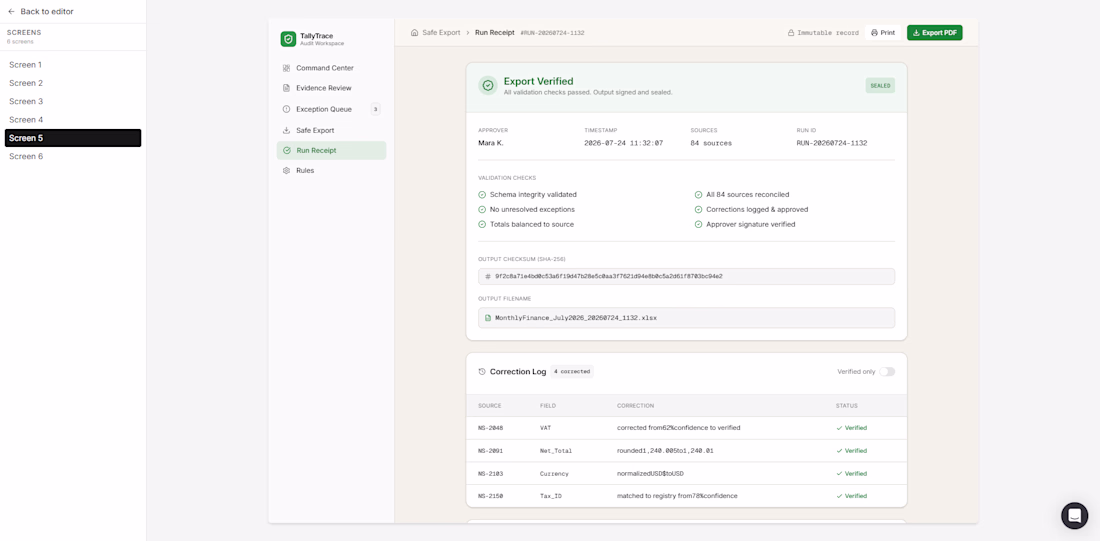The image size is (1100, 541).
Task: Click the Correction Log history icon
Action: [x=482, y=372]
